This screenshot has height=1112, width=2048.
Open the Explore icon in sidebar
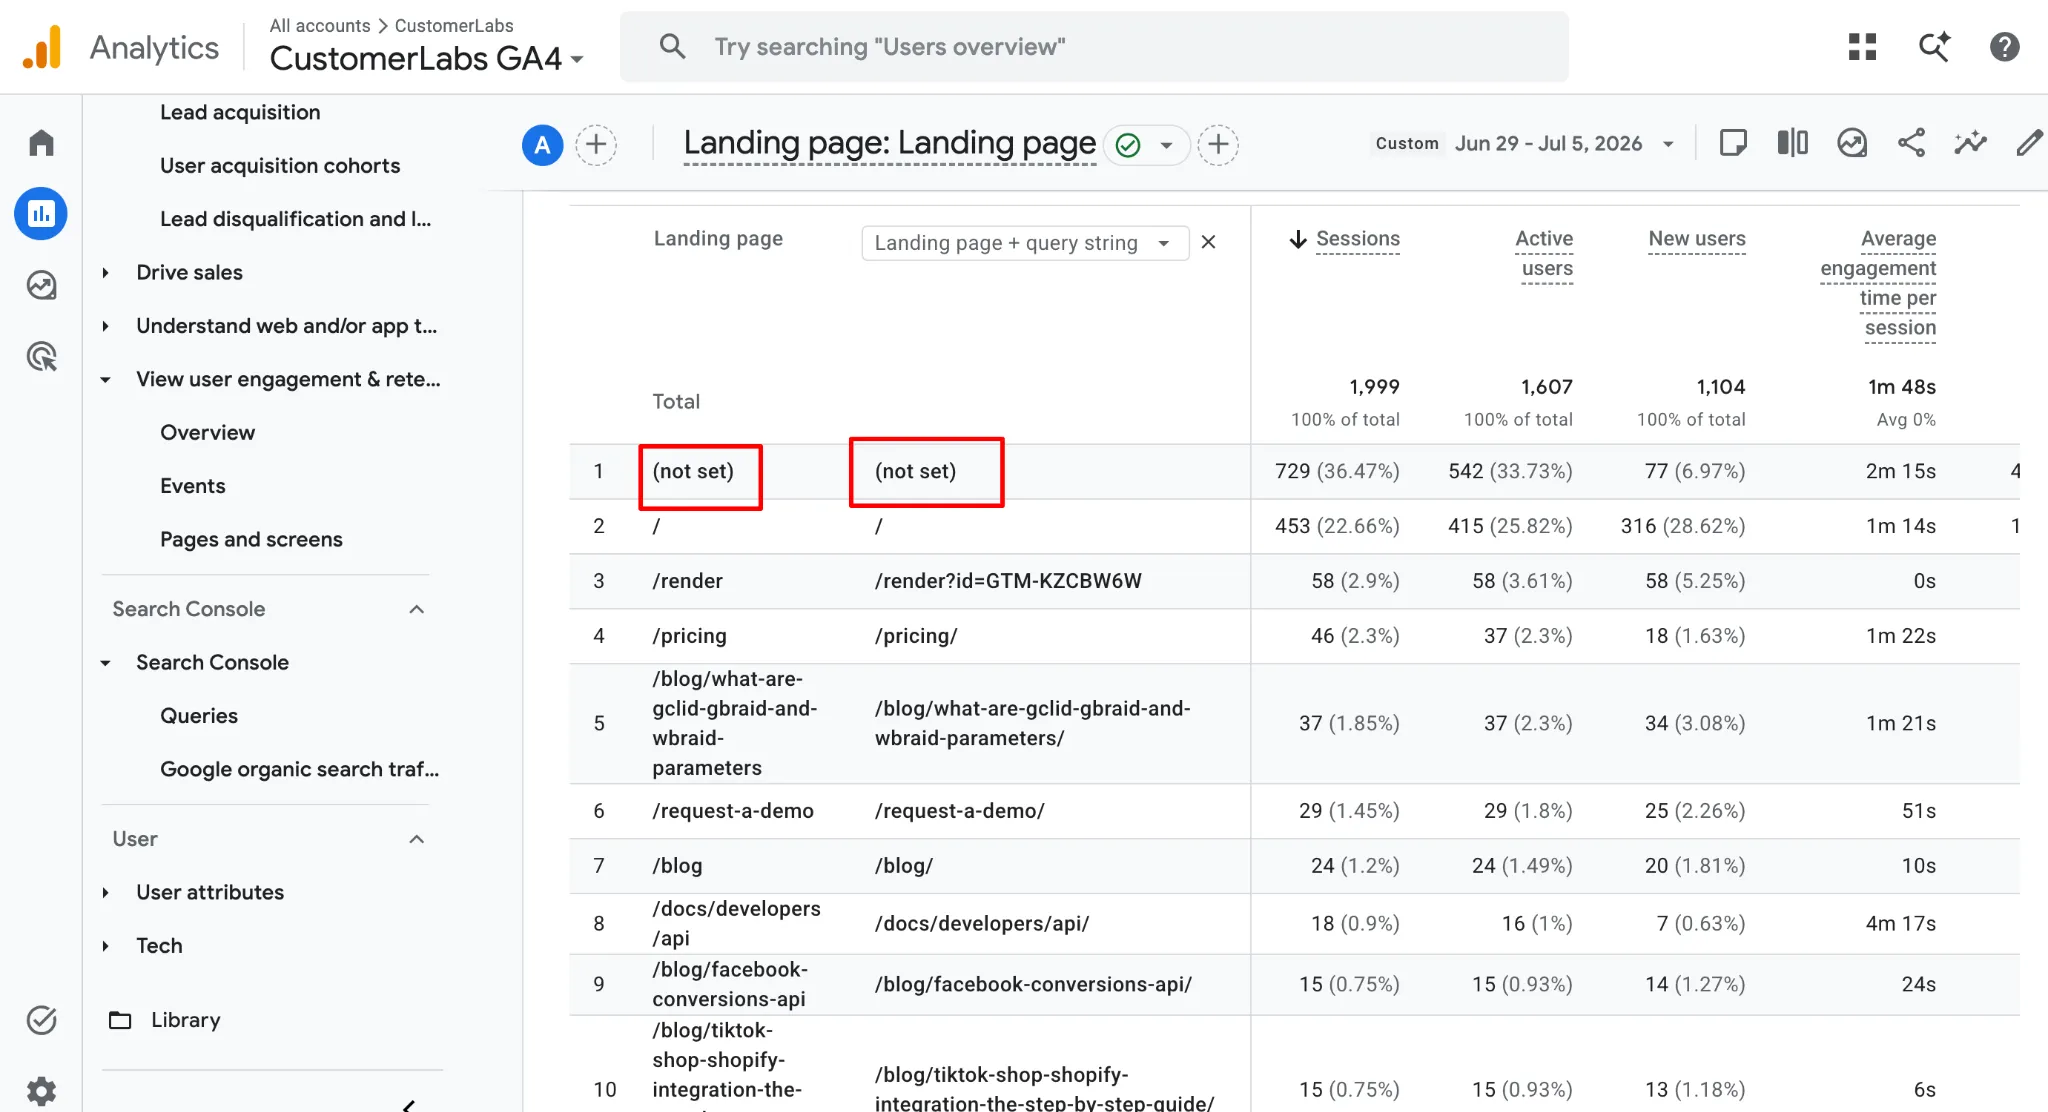coord(41,285)
